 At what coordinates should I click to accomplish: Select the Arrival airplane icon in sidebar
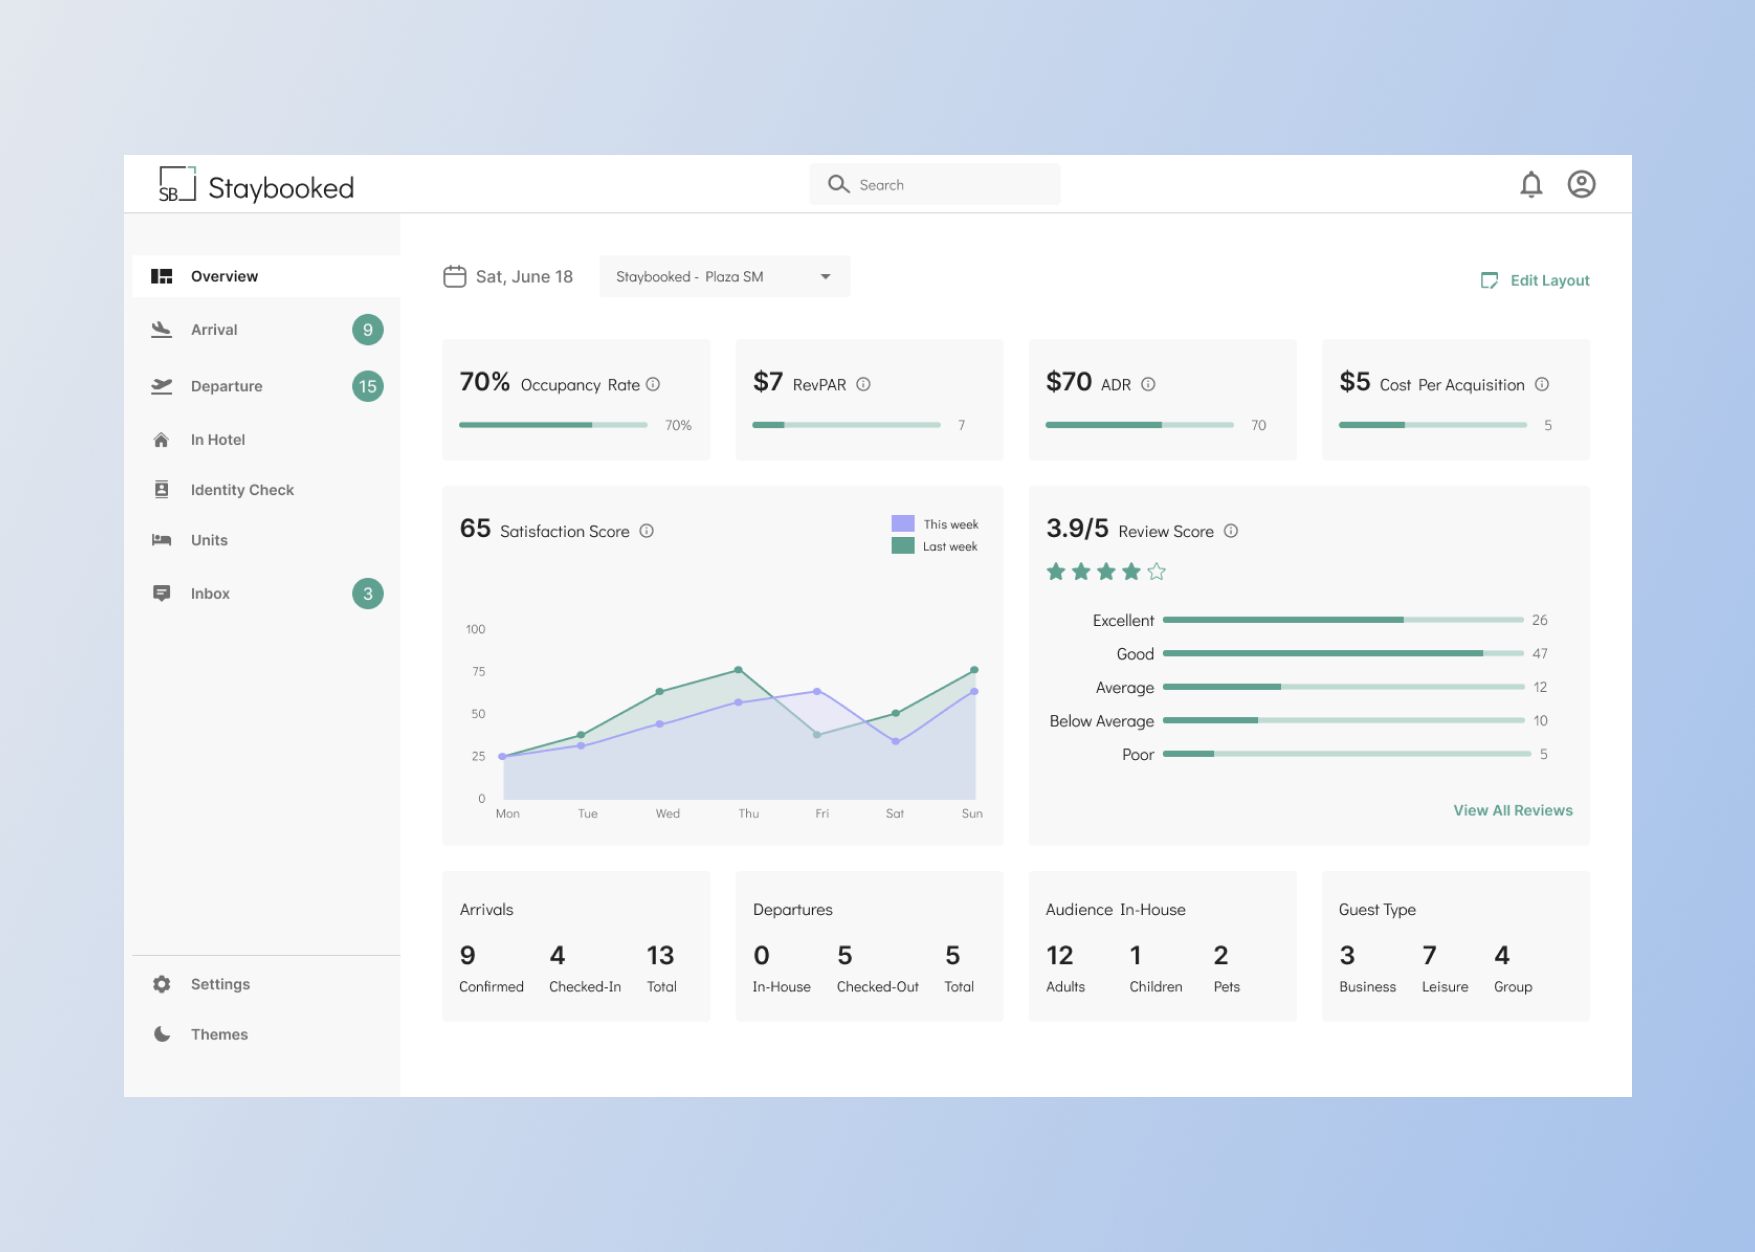click(x=162, y=329)
